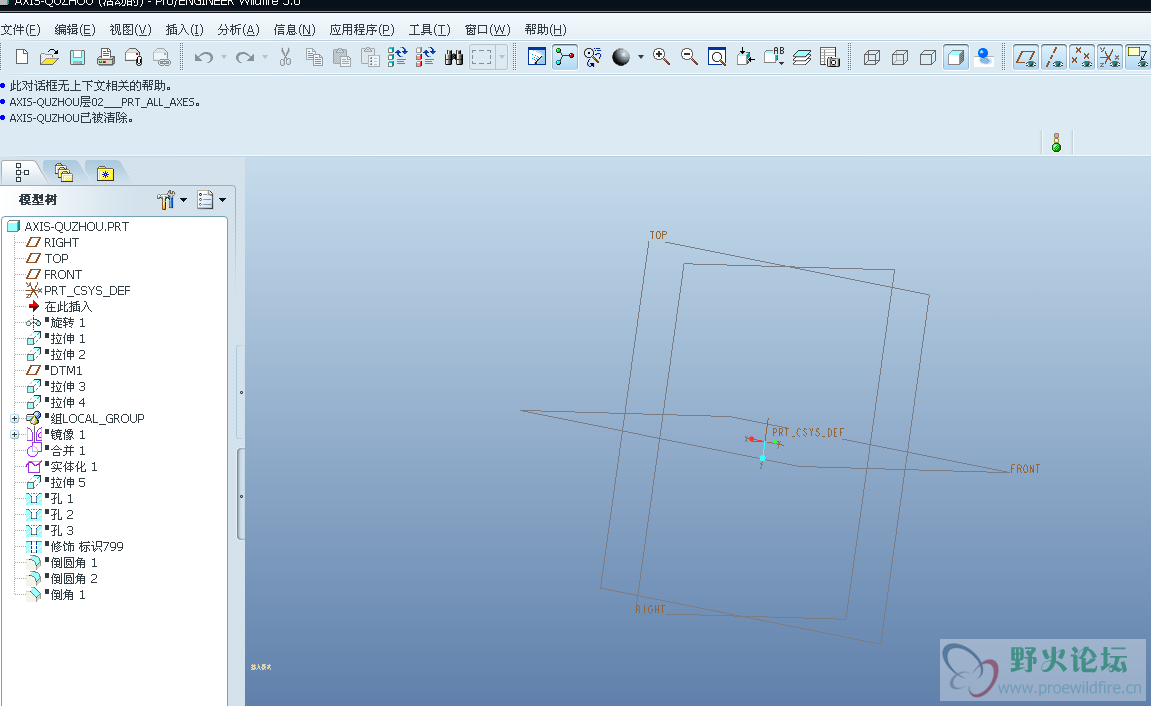Click the Zoom Out magnifier icon
This screenshot has height=706, width=1151.
(689, 57)
